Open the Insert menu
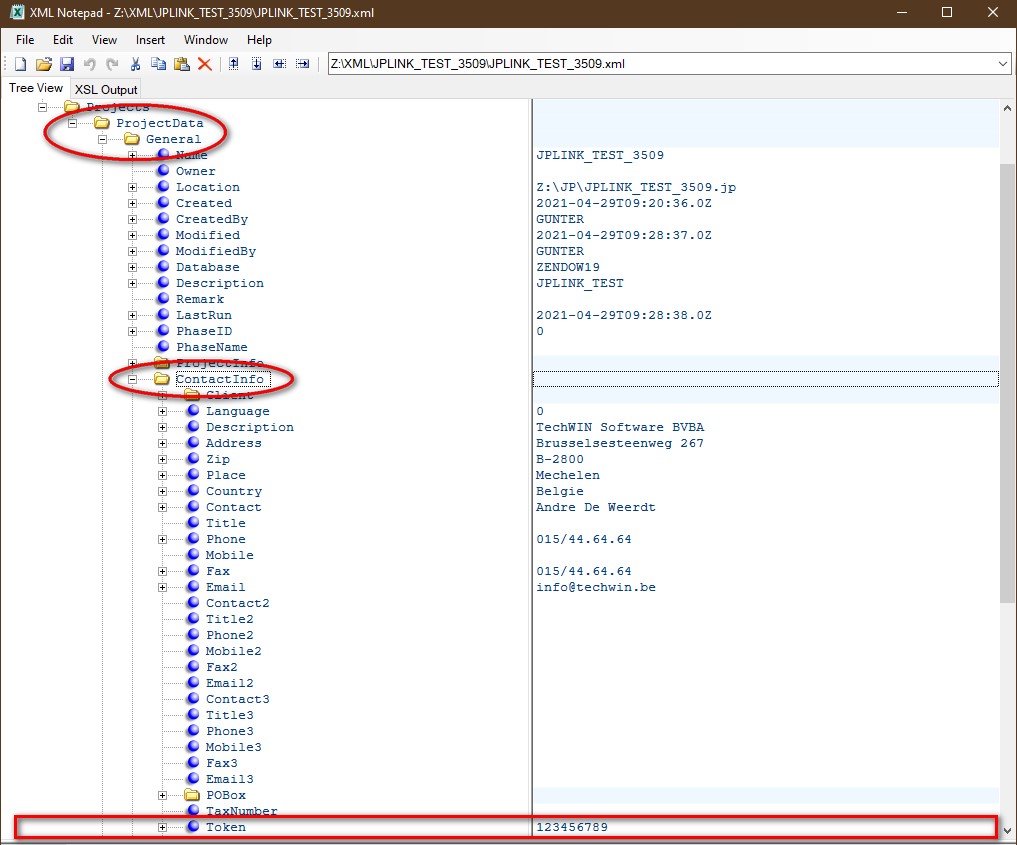This screenshot has width=1017, height=845. (x=150, y=40)
